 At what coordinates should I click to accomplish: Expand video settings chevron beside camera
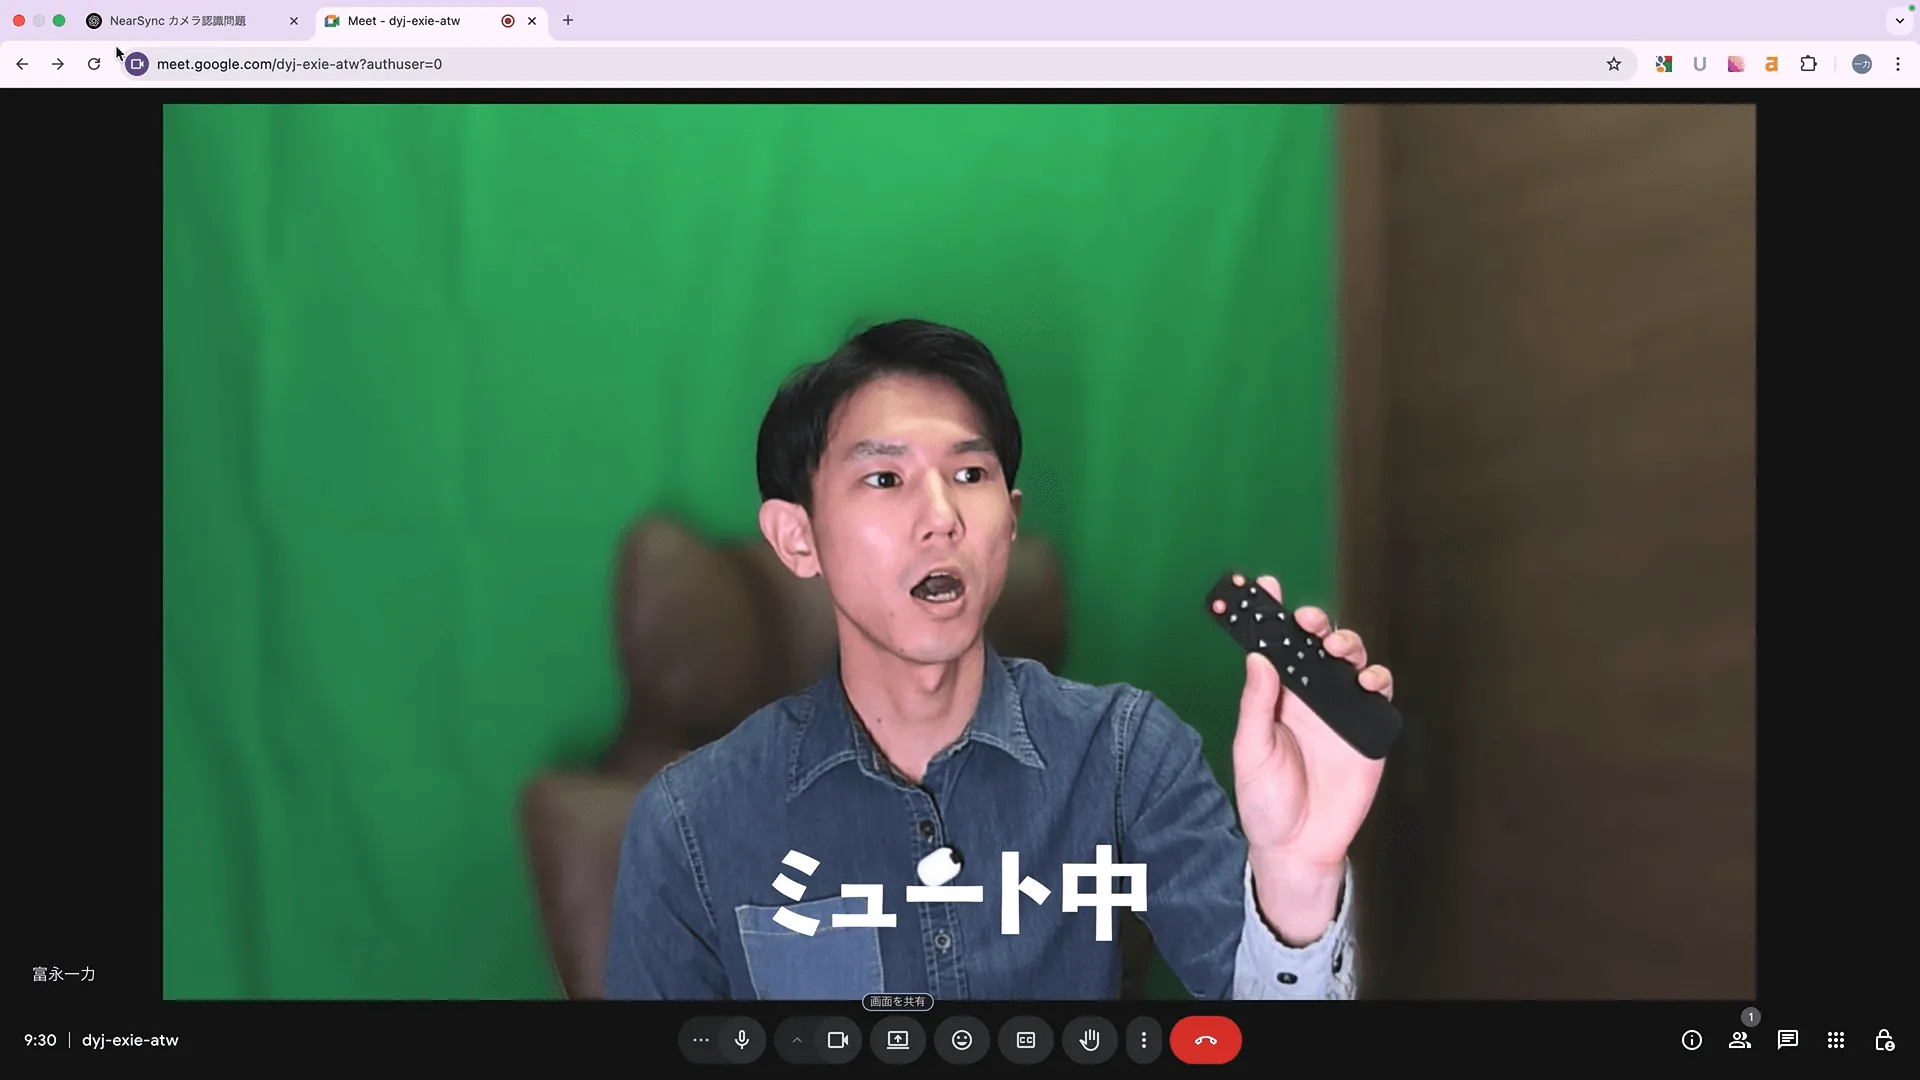coord(797,1040)
